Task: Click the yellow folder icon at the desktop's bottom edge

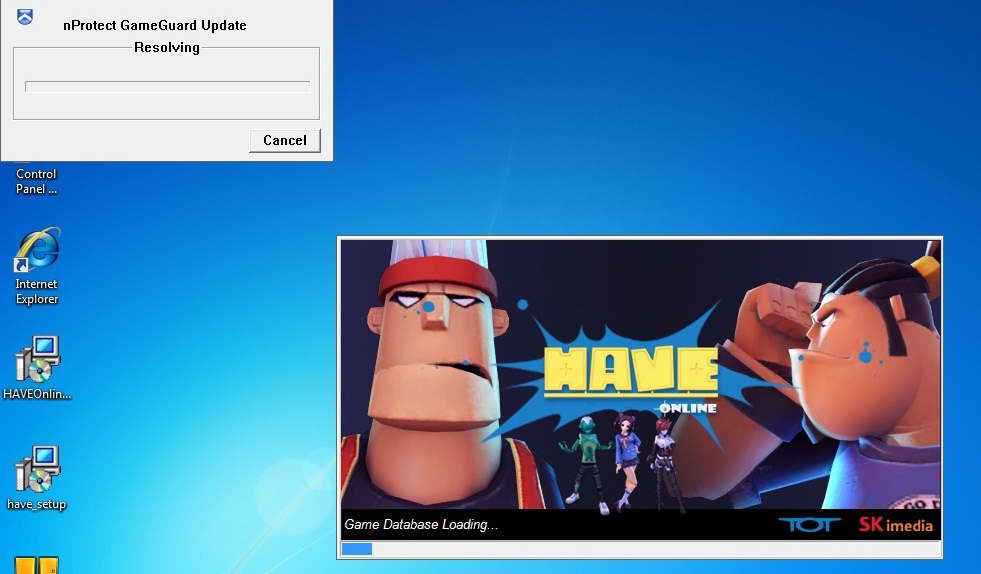Action: 36,565
